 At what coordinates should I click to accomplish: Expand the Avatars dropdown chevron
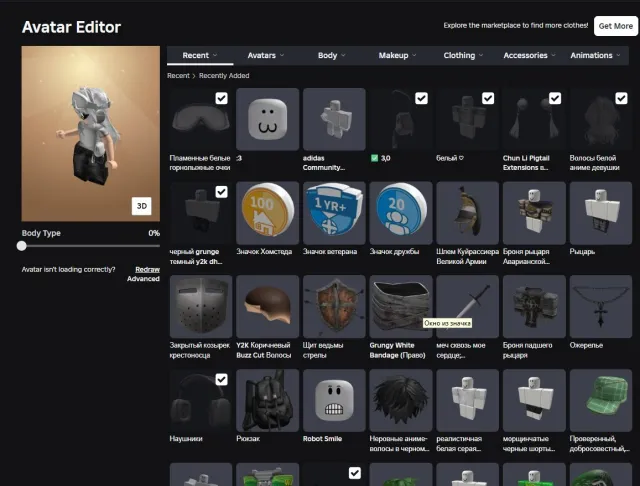pos(282,55)
